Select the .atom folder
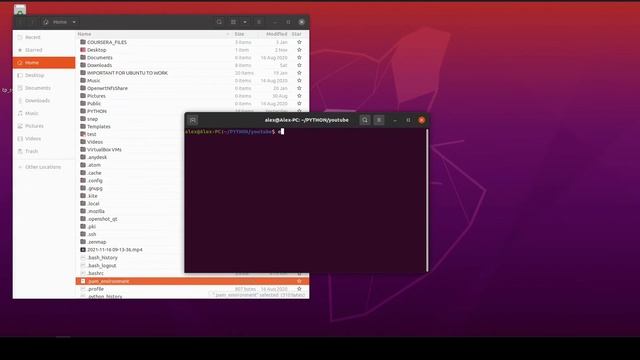 tap(94, 165)
